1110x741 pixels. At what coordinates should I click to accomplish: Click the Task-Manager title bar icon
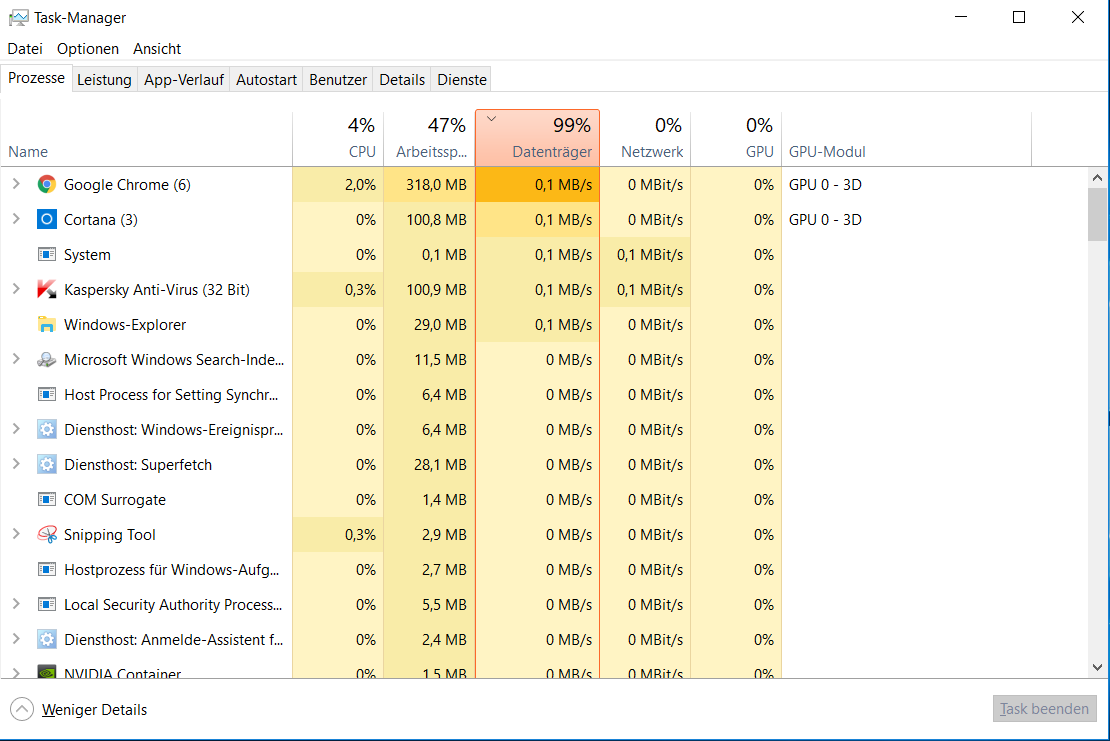pyautogui.click(x=18, y=18)
